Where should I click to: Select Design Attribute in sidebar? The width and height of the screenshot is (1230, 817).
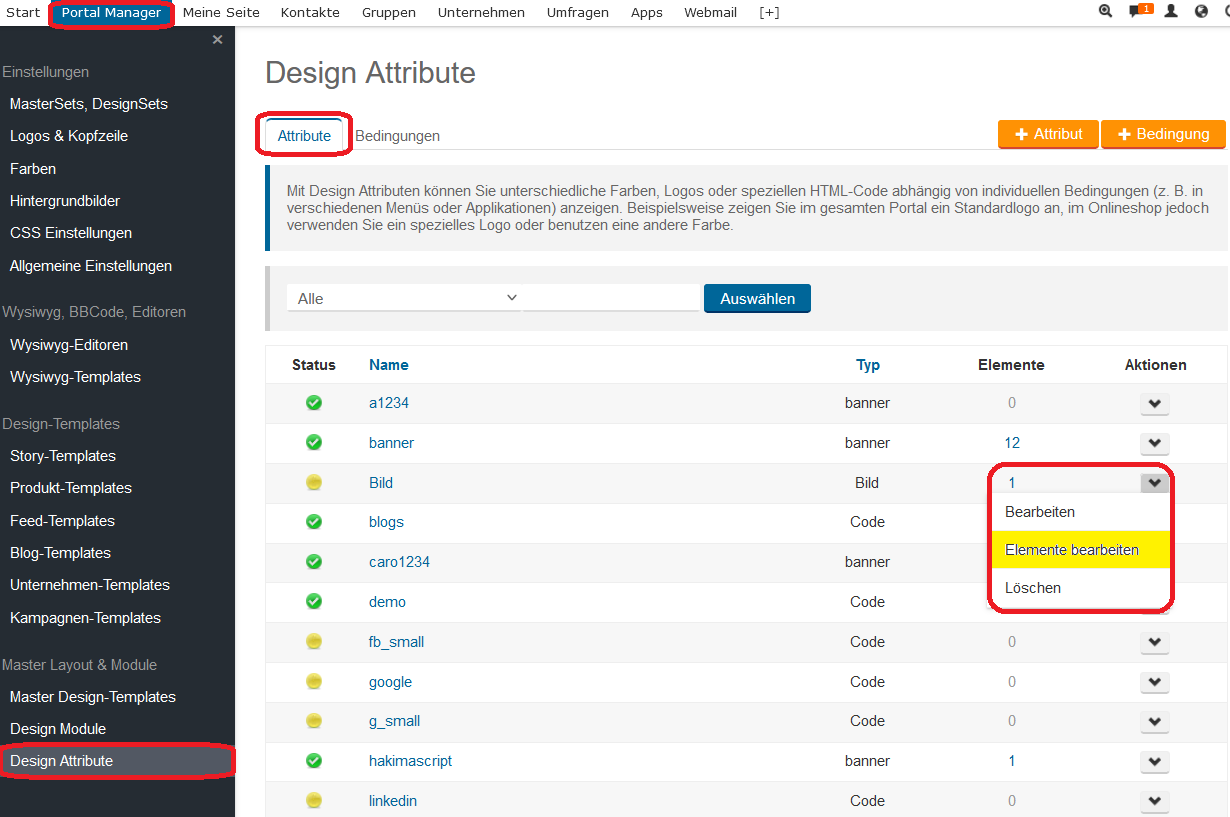point(117,761)
